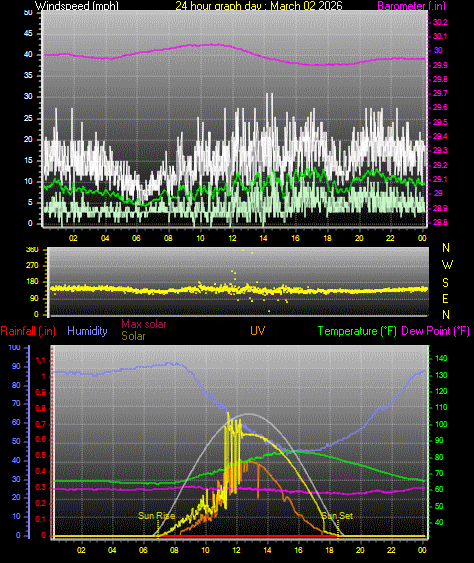Click the 24 hour graph day title
474x563 pixels.
pyautogui.click(x=259, y=6)
